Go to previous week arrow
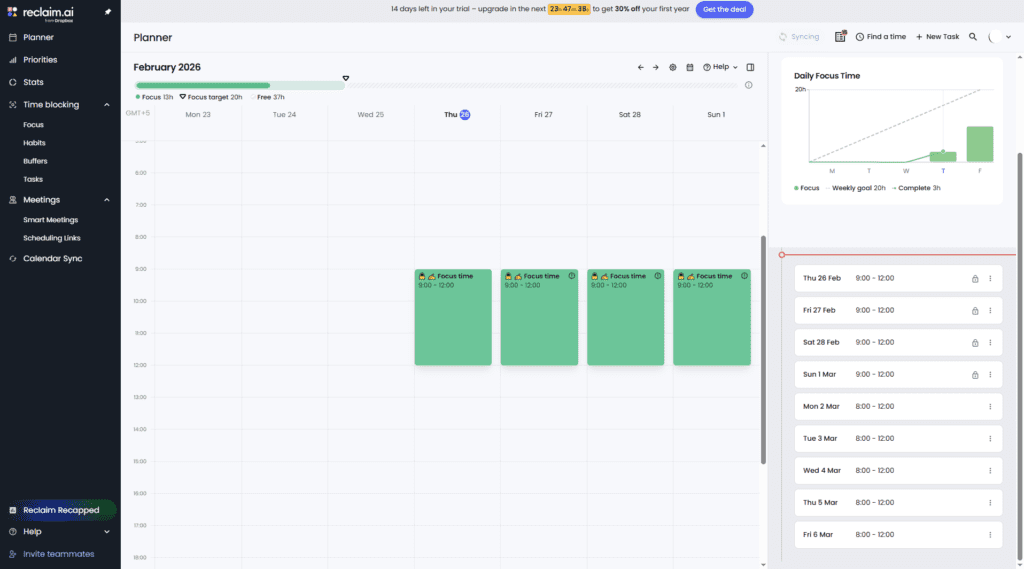1024x569 pixels. 641,67
